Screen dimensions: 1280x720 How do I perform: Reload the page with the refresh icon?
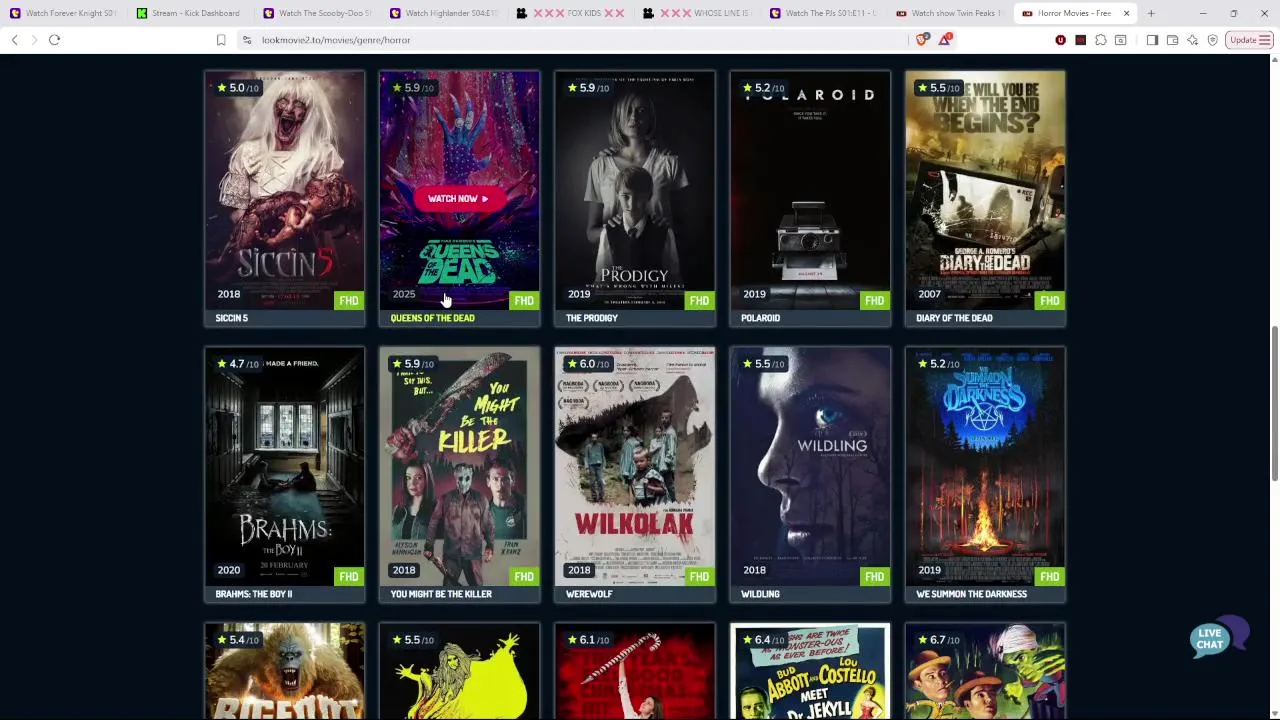point(54,40)
